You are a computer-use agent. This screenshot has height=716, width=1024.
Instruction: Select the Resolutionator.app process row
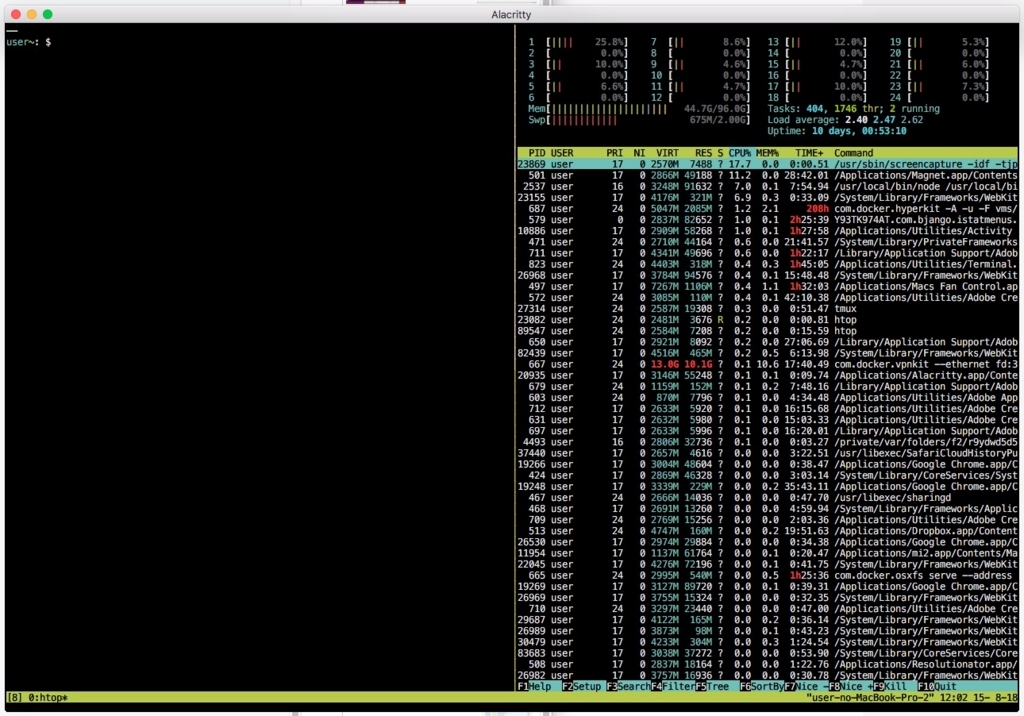(x=767, y=664)
